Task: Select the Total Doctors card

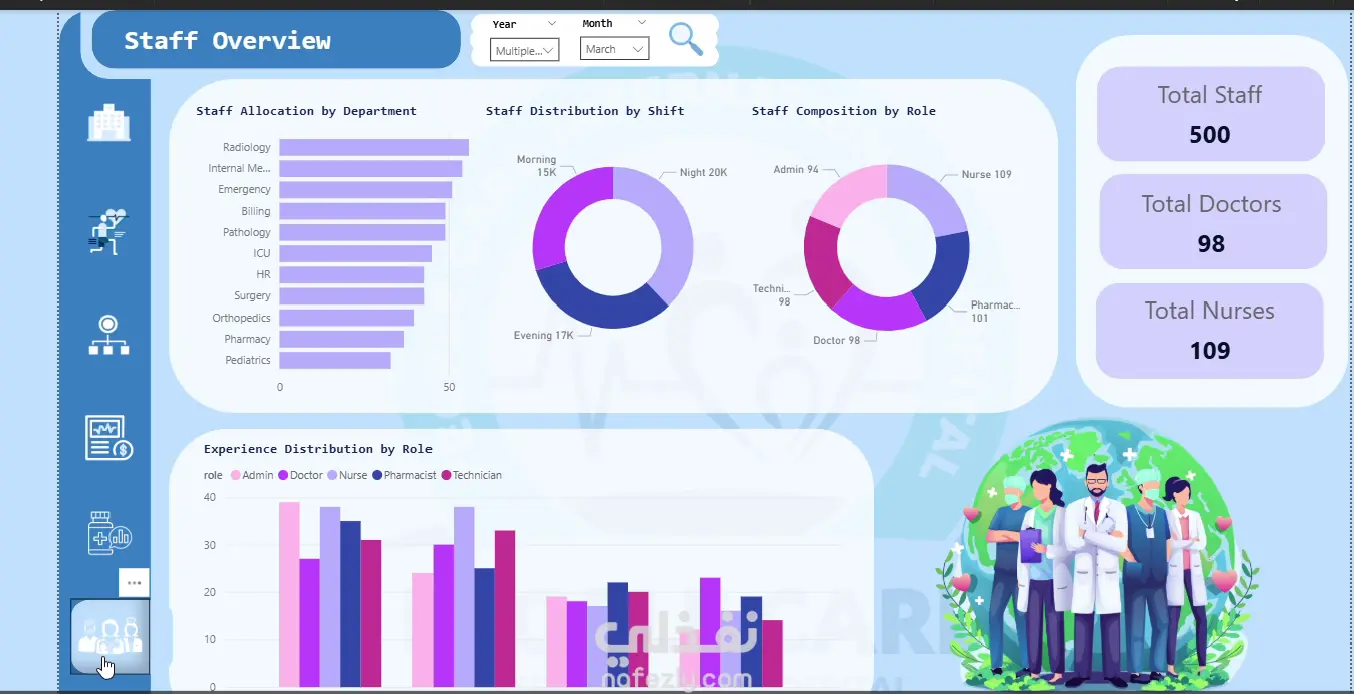Action: click(1212, 222)
